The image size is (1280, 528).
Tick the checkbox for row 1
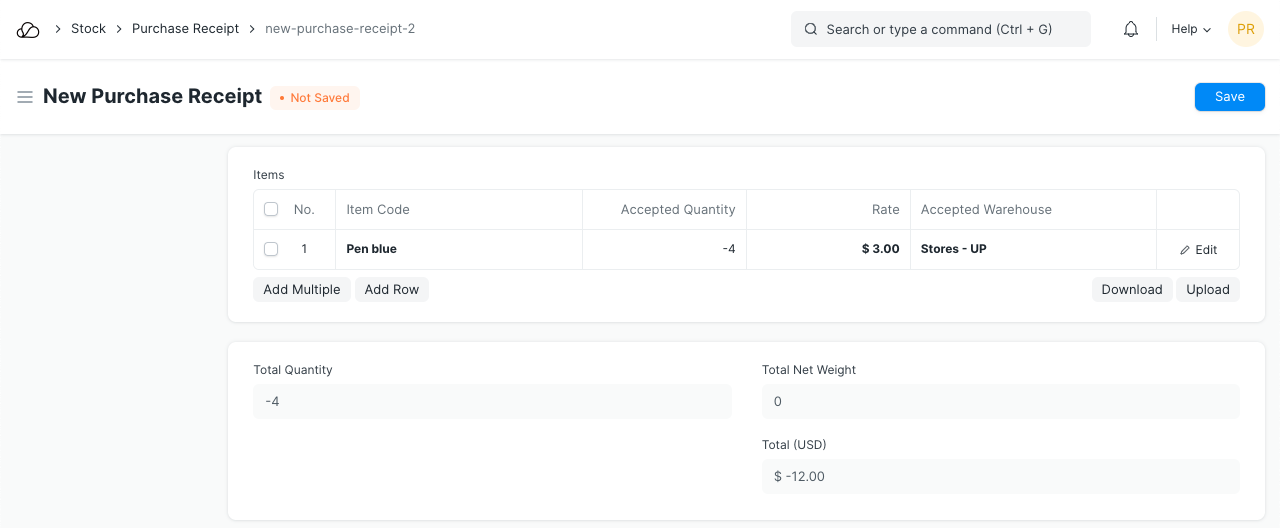coord(271,249)
